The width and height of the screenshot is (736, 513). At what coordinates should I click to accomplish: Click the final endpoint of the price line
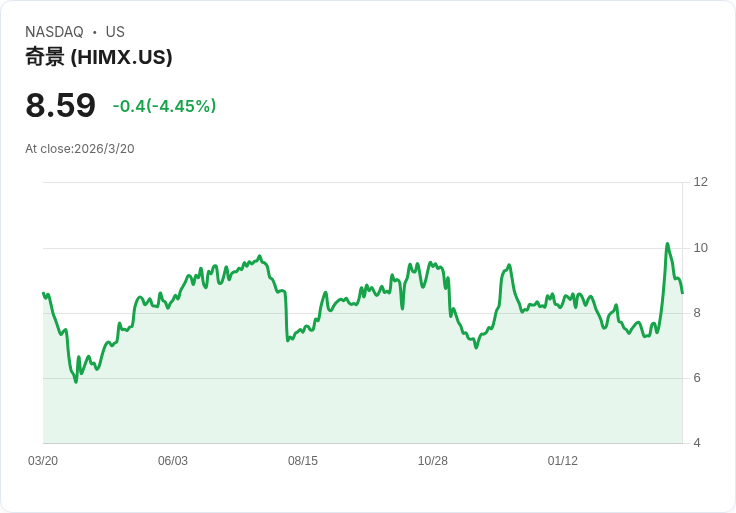click(x=682, y=293)
